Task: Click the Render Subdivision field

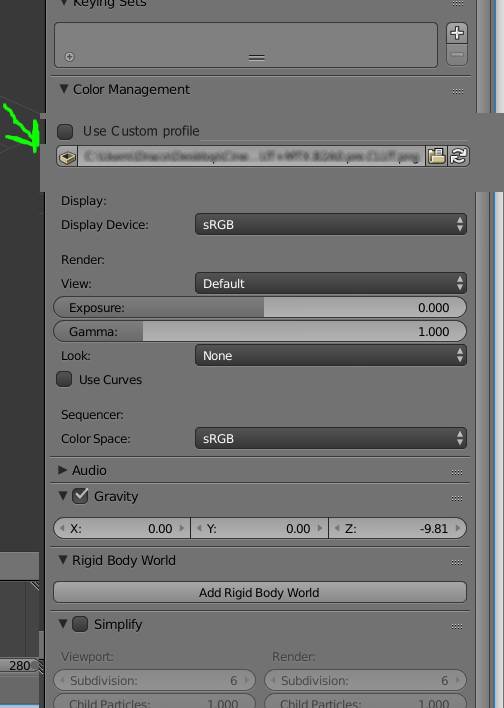Action: (365, 680)
